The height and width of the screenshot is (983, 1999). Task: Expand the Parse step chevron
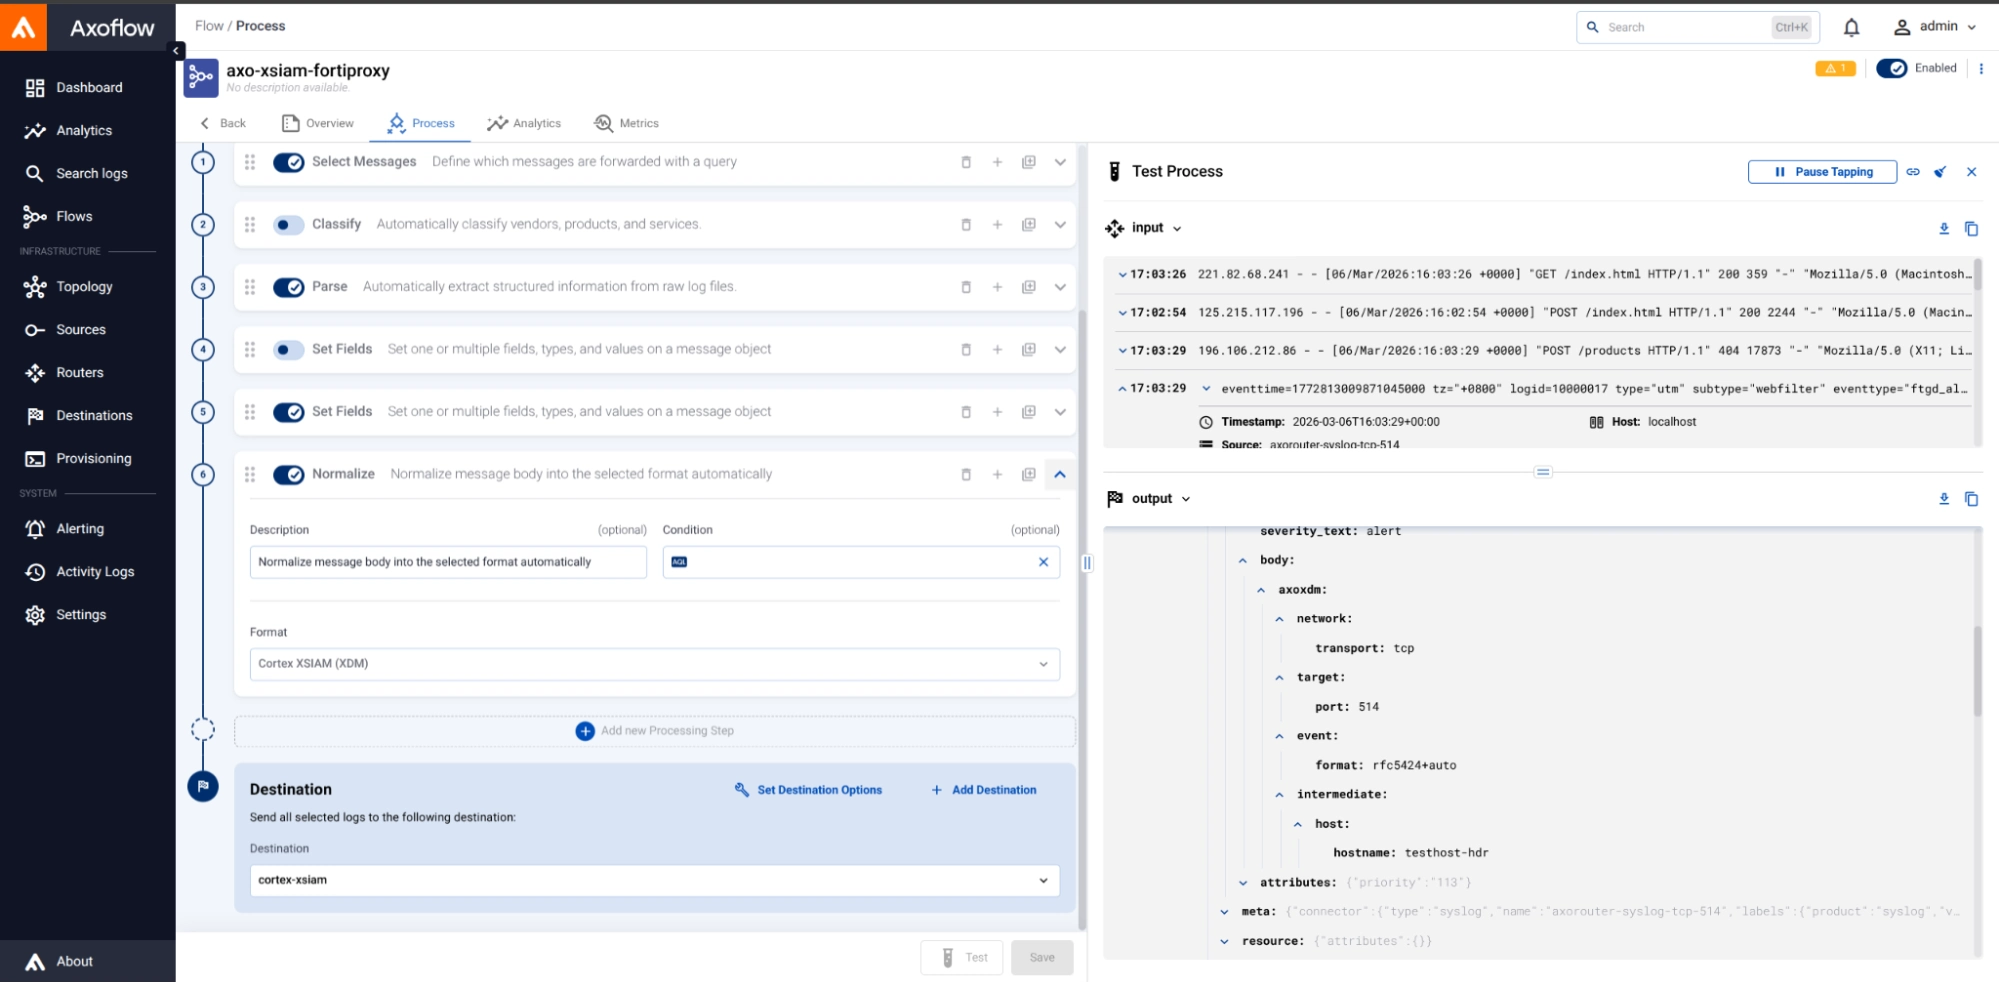[1060, 287]
